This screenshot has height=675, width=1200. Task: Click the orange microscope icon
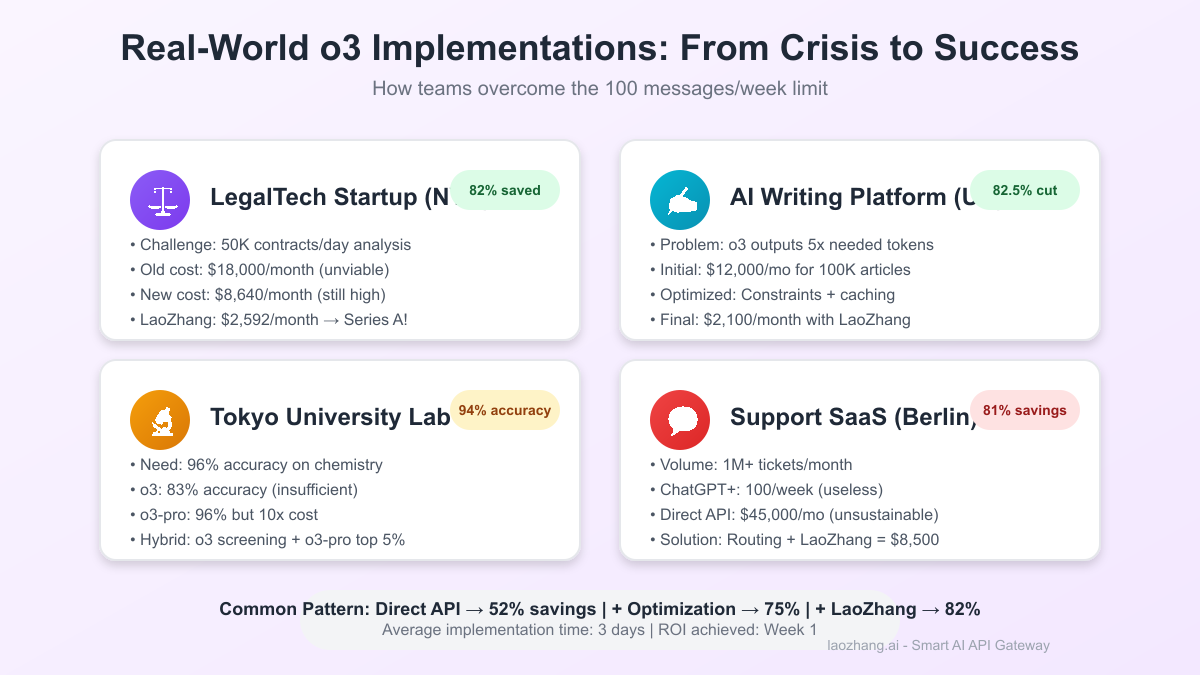[x=160, y=419]
